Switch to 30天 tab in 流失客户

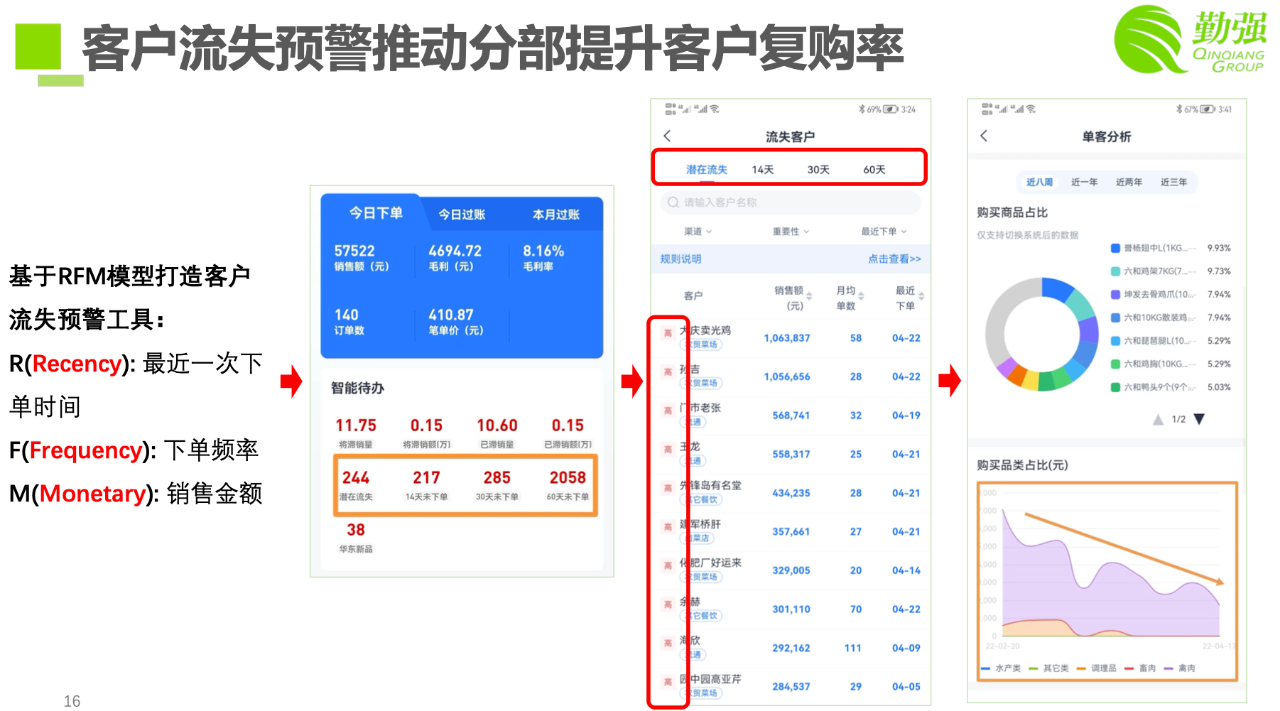tap(818, 170)
